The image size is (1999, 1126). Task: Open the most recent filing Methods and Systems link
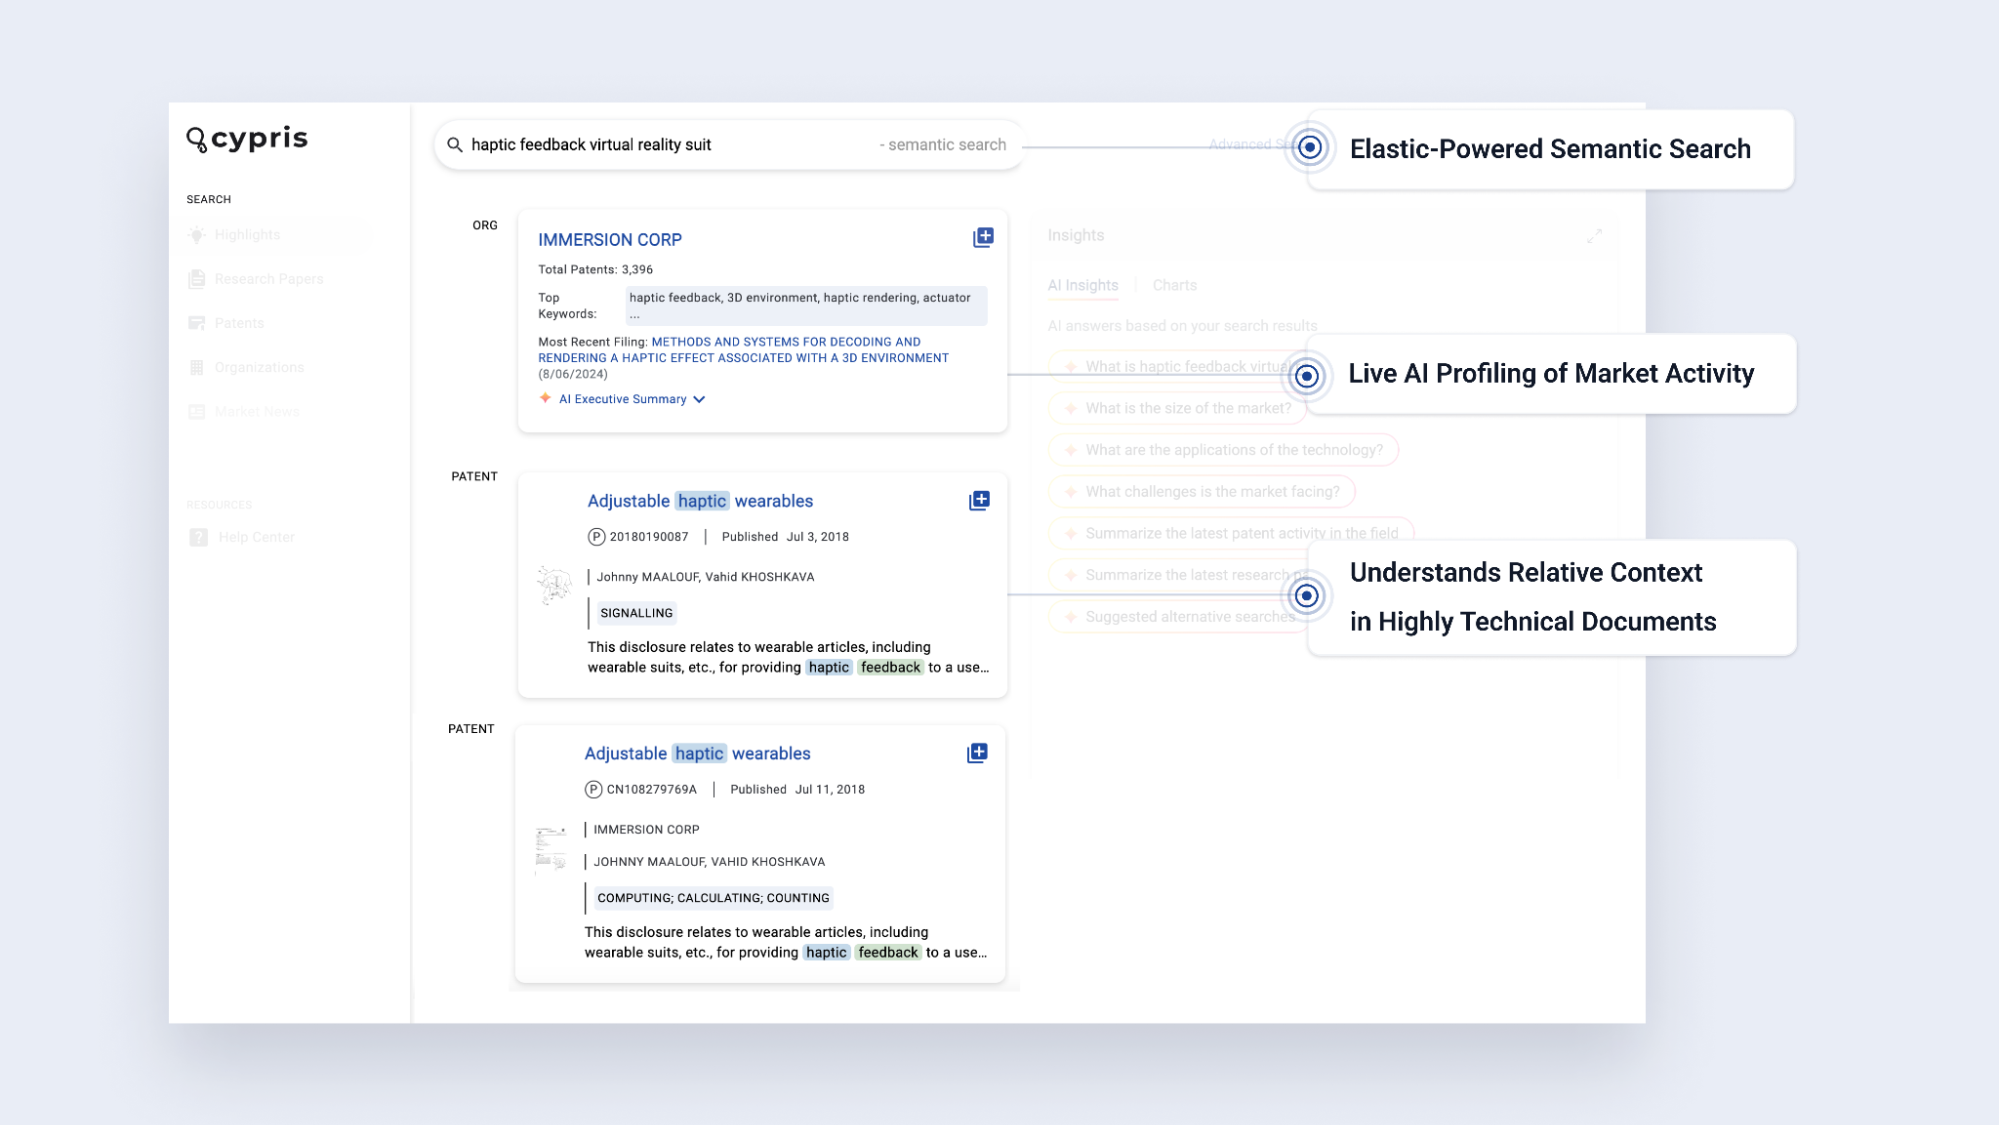[743, 350]
